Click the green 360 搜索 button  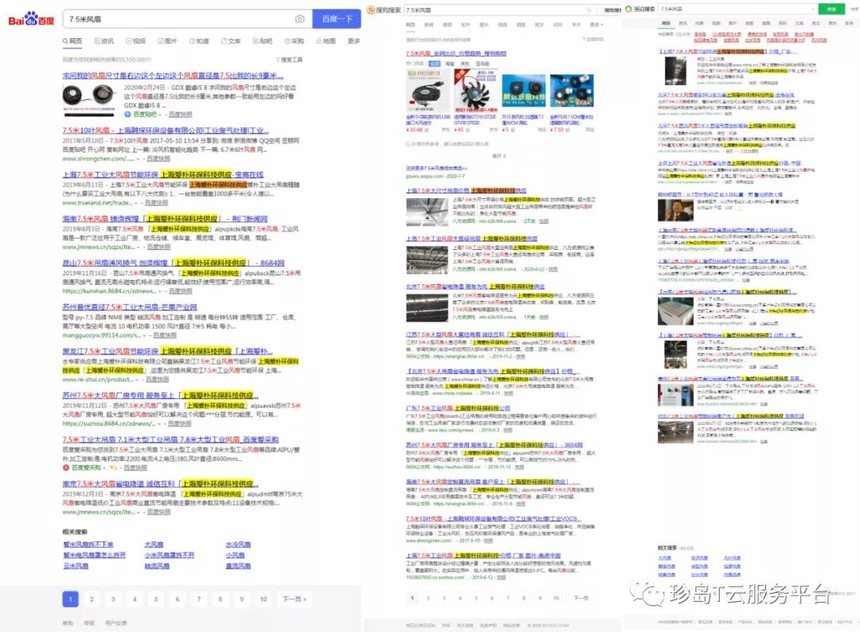831,9
